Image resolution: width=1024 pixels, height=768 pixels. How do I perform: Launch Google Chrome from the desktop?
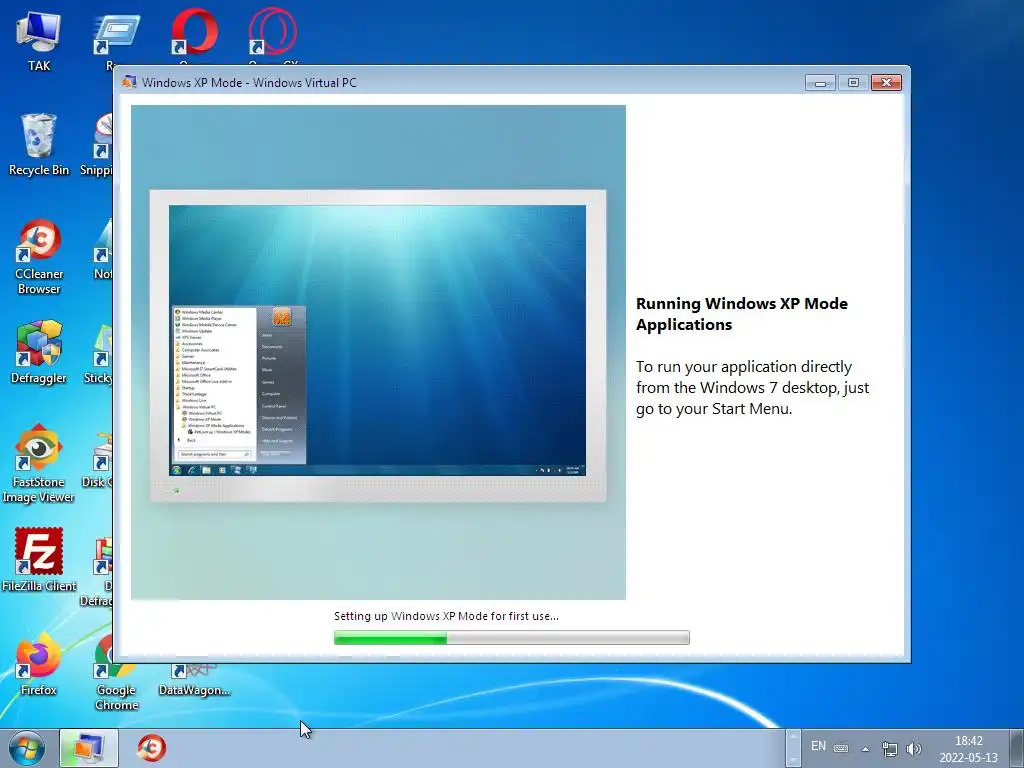(x=116, y=673)
